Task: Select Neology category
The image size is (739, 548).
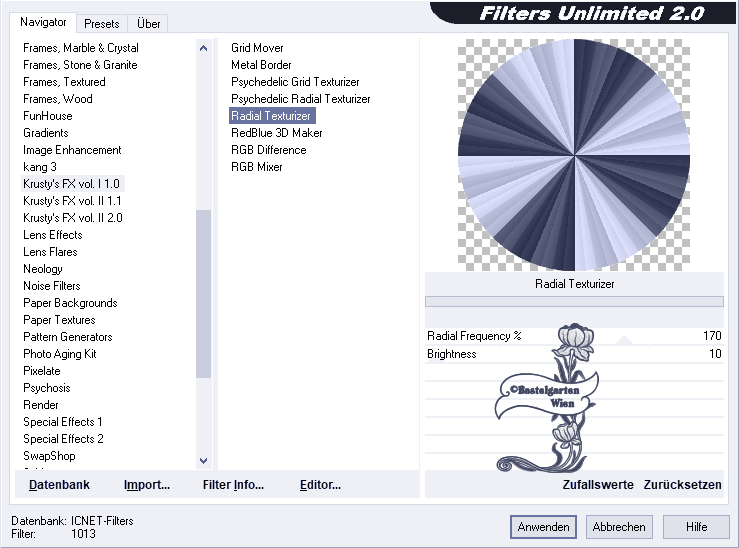Action: point(42,269)
